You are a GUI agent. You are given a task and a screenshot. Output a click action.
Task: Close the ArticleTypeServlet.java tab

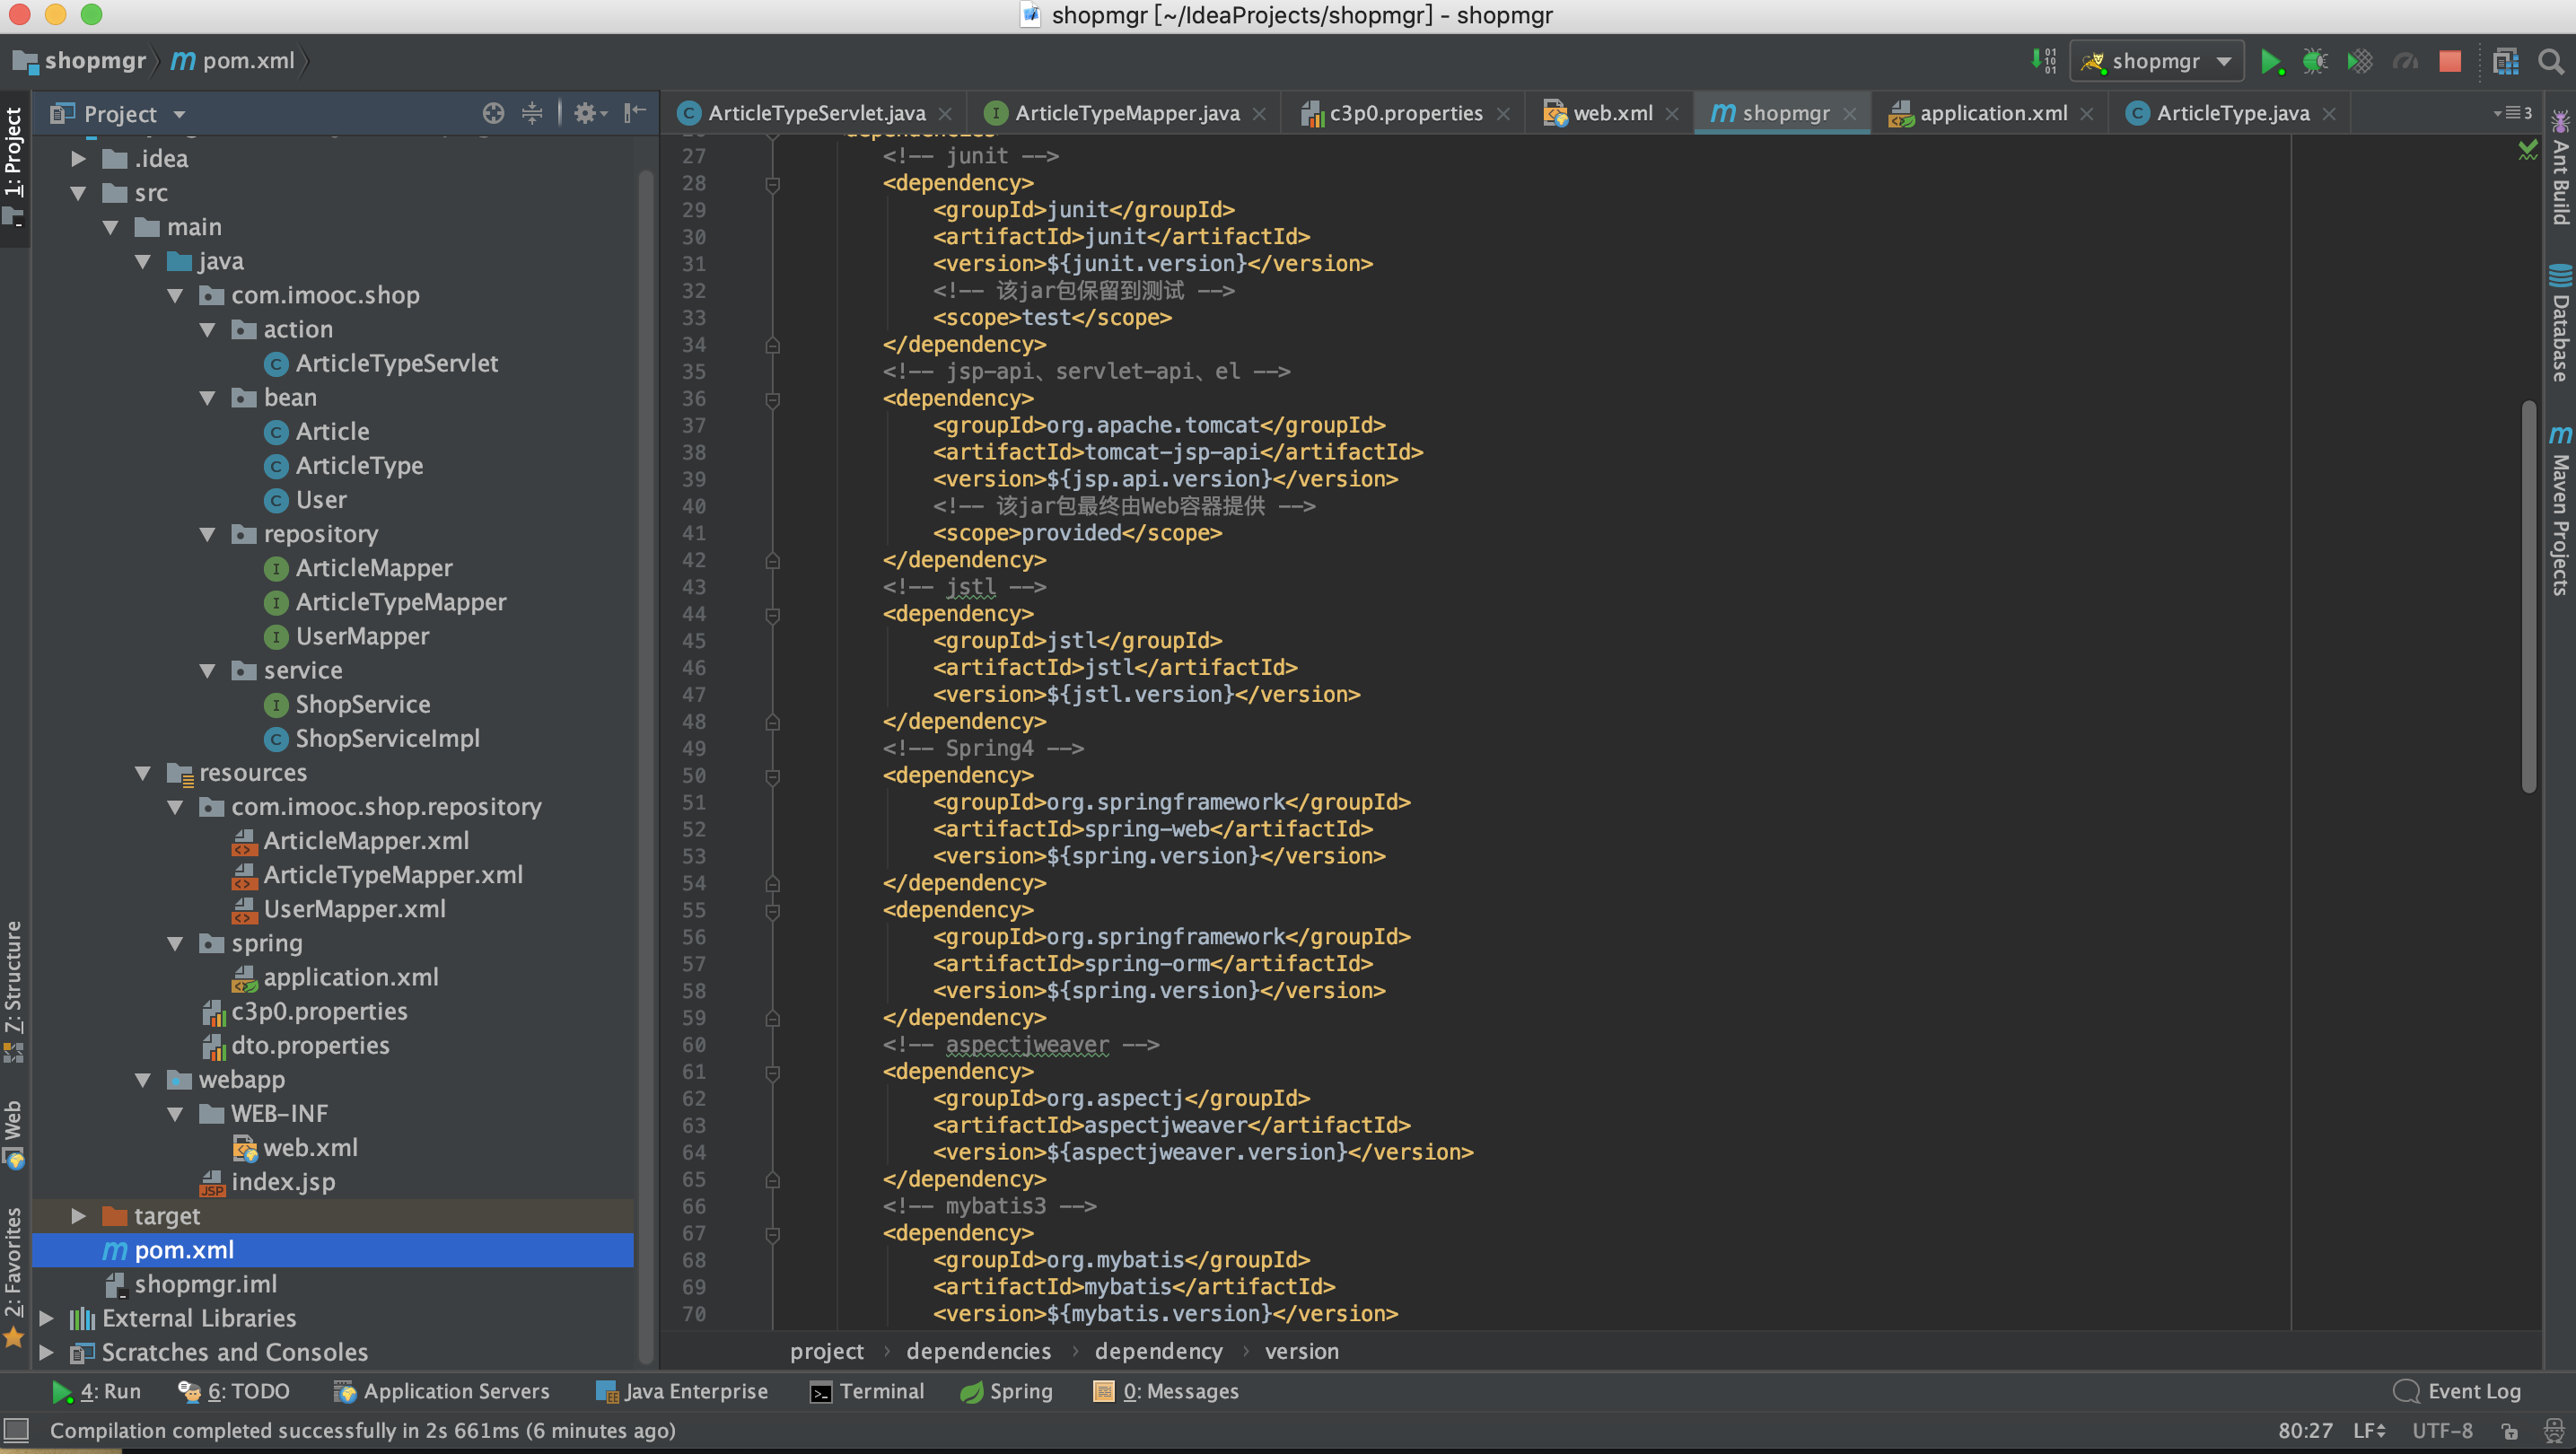945,114
